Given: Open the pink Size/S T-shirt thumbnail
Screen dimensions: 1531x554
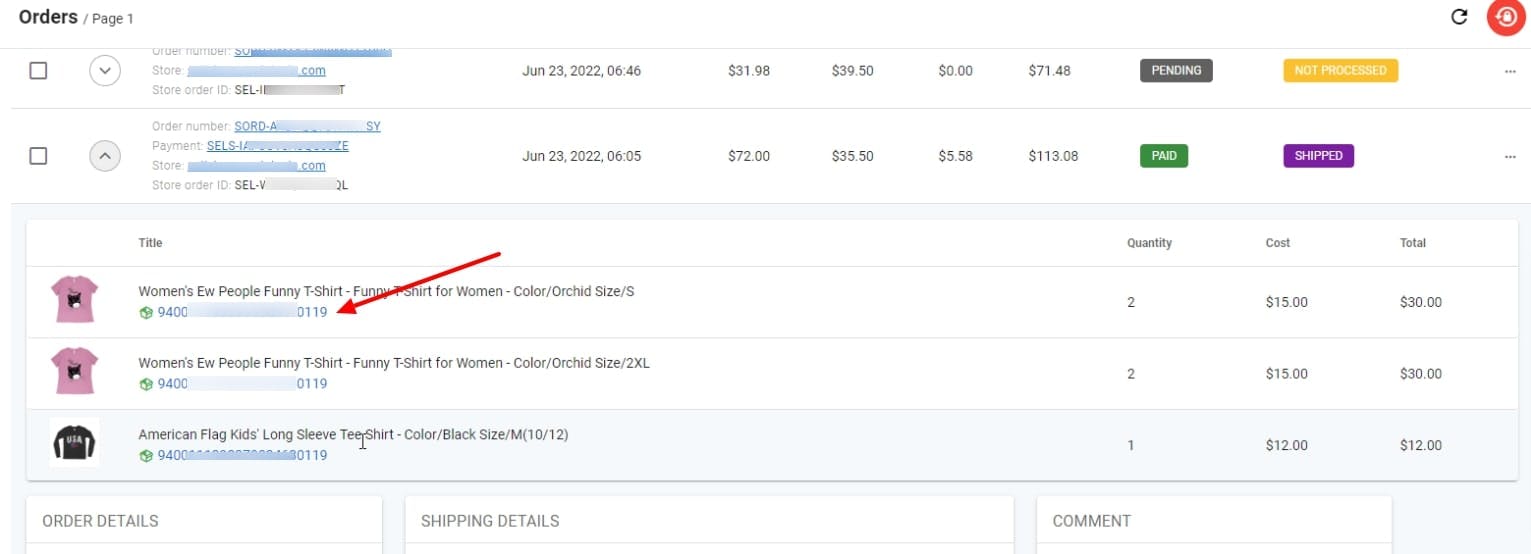Looking at the screenshot, I should coord(75,300).
